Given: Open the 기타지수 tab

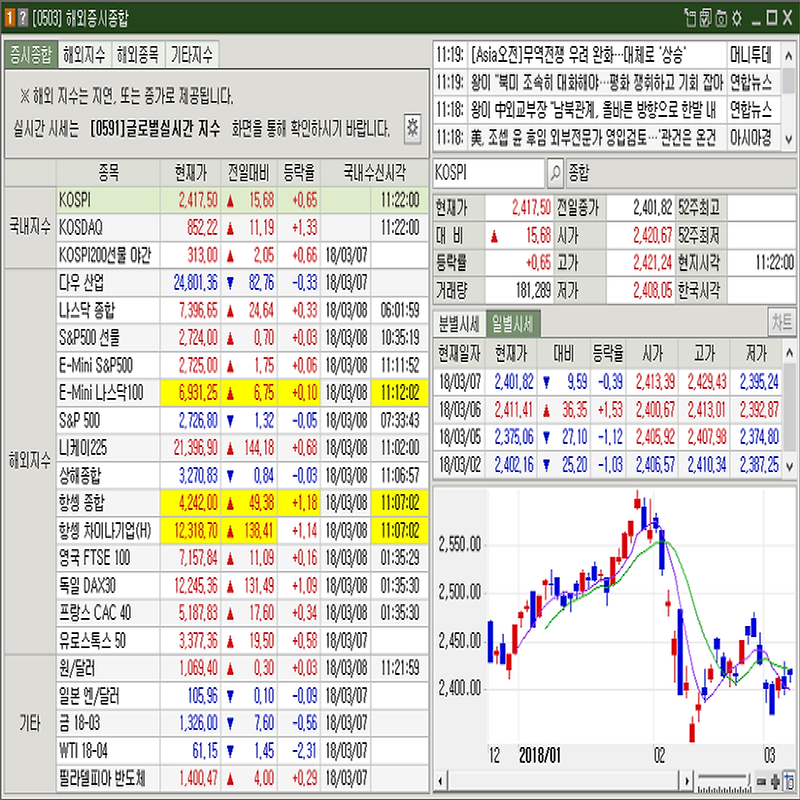Looking at the screenshot, I should (192, 55).
